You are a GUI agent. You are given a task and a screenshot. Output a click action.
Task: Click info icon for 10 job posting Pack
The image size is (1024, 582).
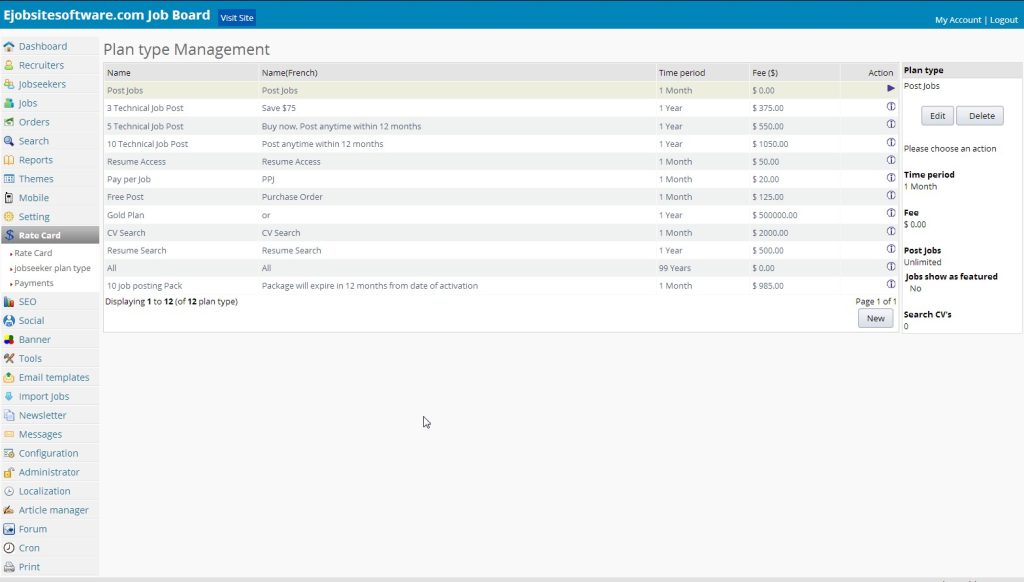coord(891,284)
